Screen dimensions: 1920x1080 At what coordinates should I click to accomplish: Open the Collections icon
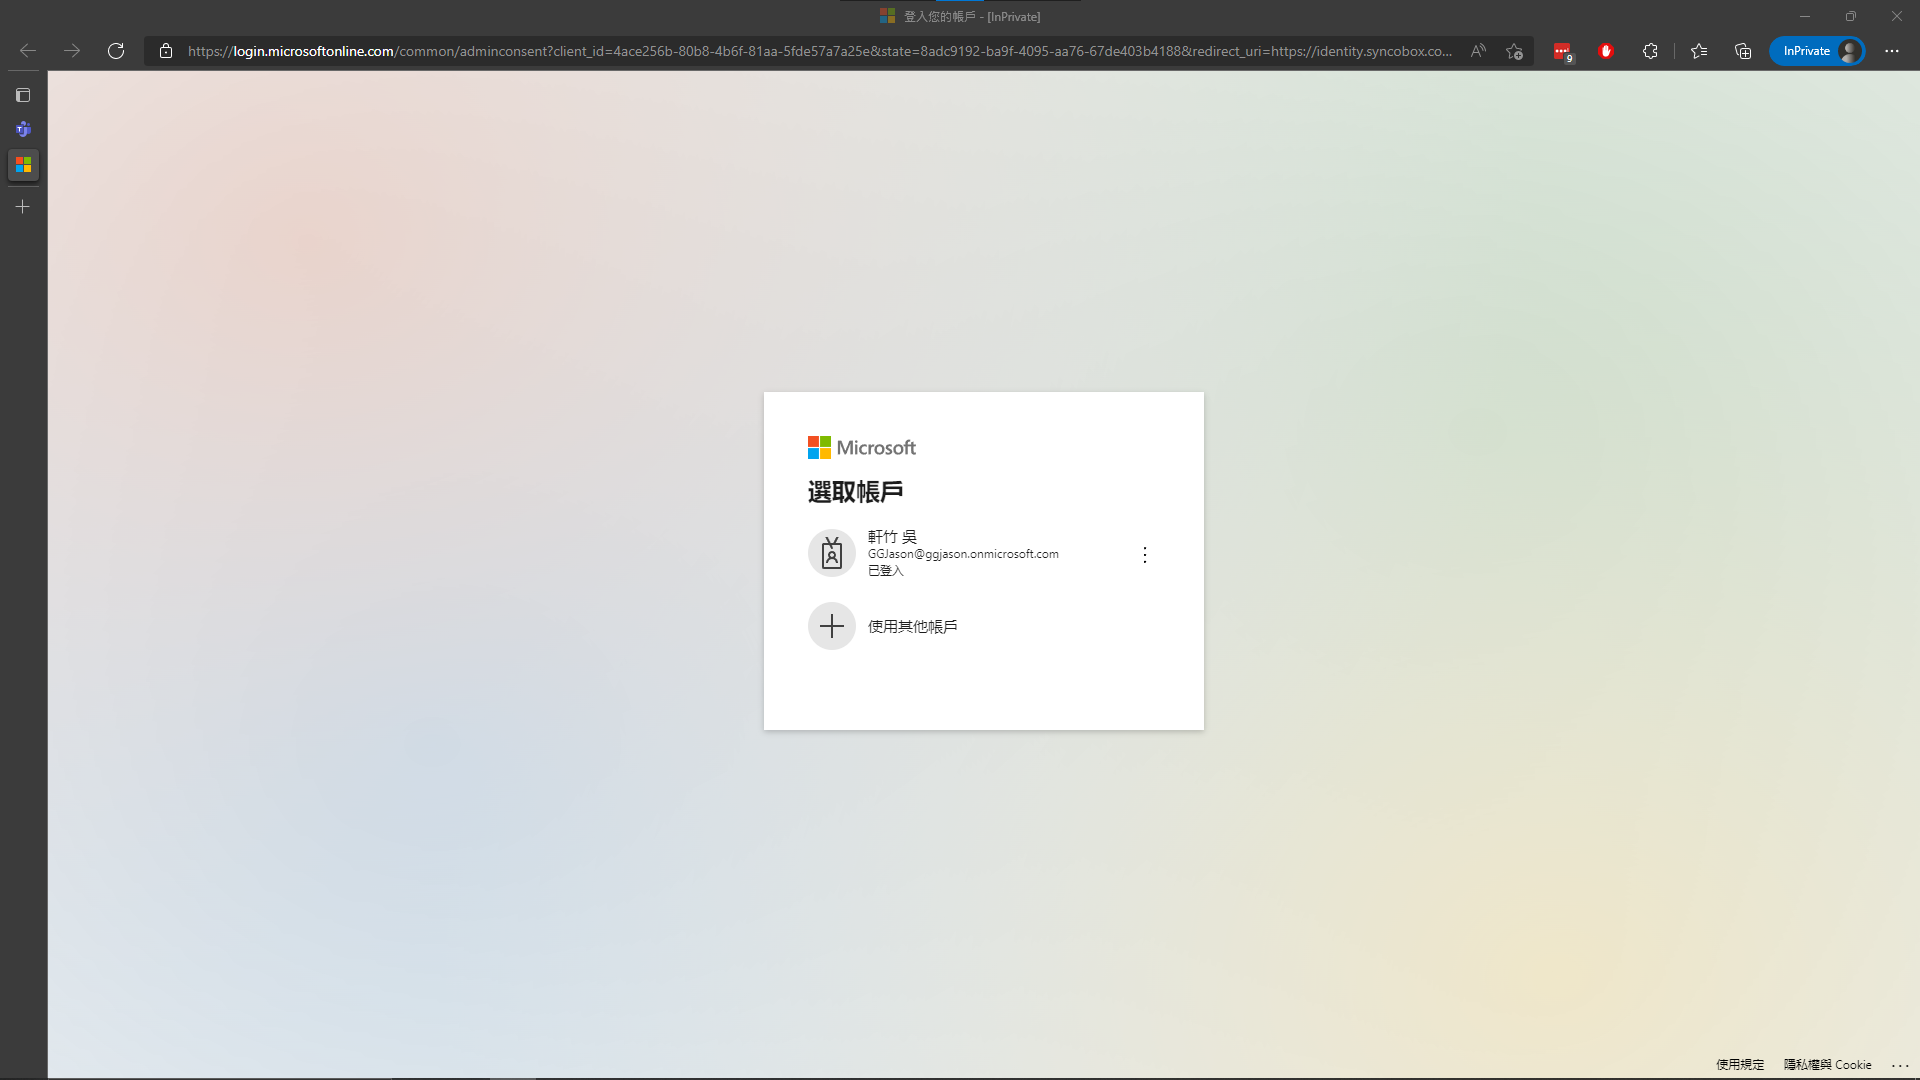(x=1743, y=51)
